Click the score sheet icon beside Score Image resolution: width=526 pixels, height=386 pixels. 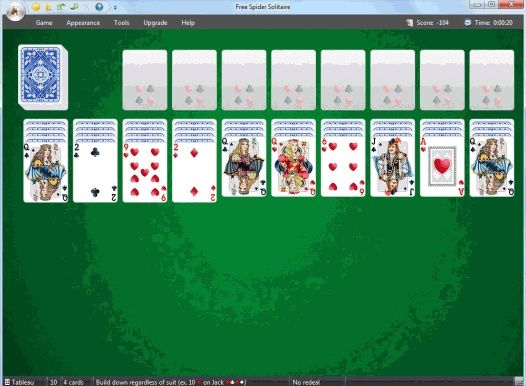[x=409, y=22]
